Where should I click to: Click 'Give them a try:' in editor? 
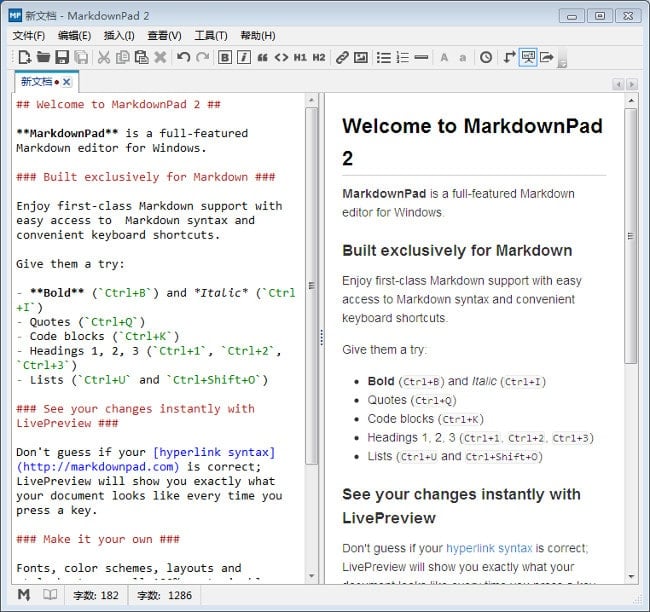point(70,264)
